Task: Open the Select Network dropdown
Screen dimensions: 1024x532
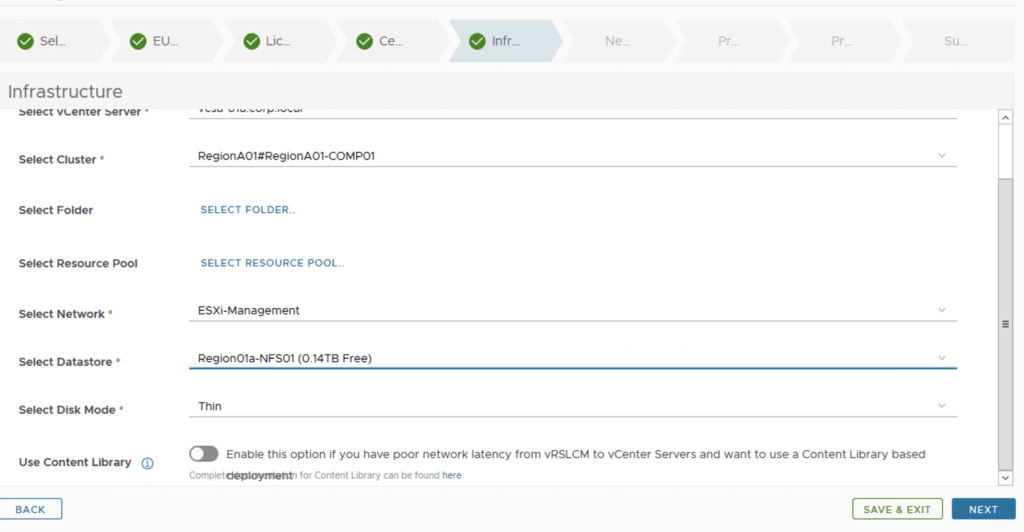Action: [941, 310]
